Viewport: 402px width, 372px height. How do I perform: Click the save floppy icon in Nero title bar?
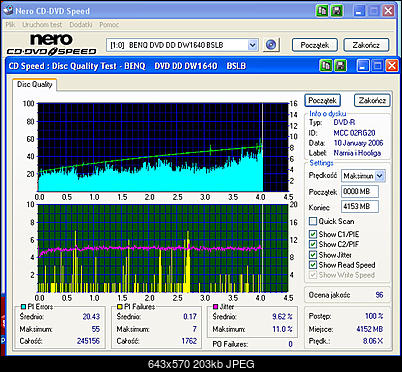click(x=337, y=11)
